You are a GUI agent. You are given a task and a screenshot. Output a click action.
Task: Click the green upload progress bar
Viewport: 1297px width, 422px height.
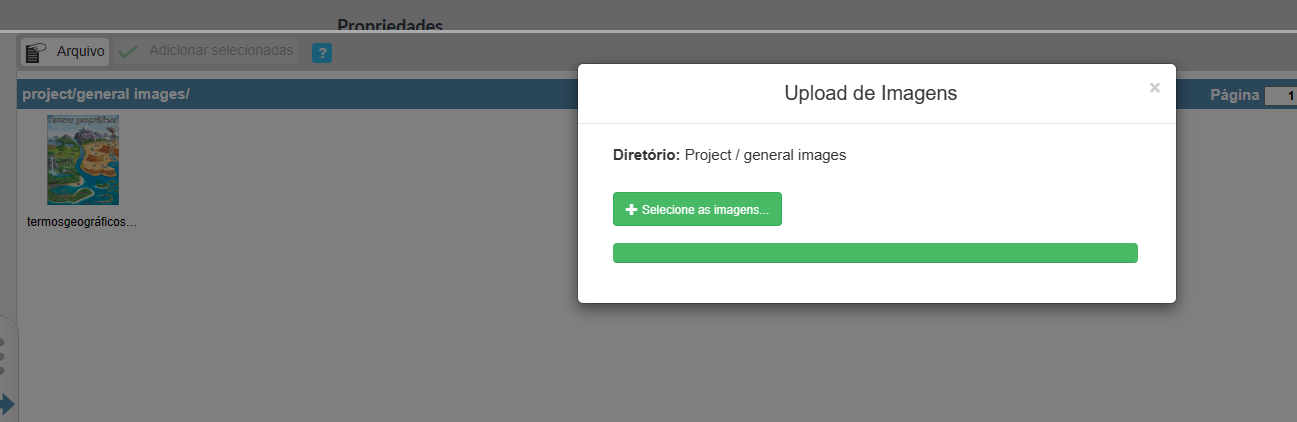click(x=875, y=253)
